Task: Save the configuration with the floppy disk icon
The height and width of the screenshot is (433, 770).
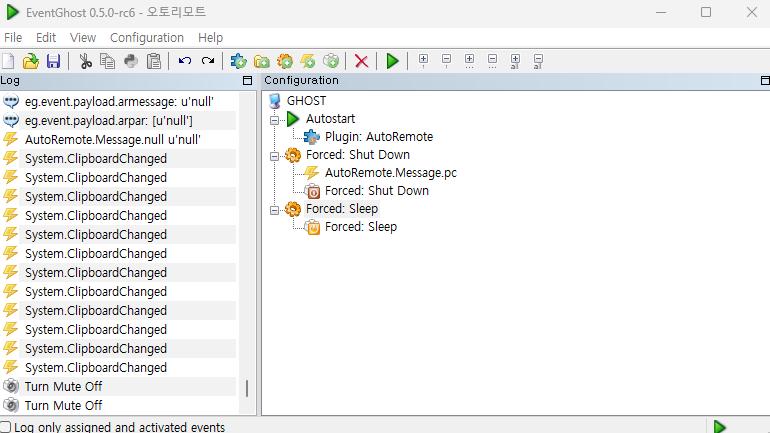Action: (53, 61)
